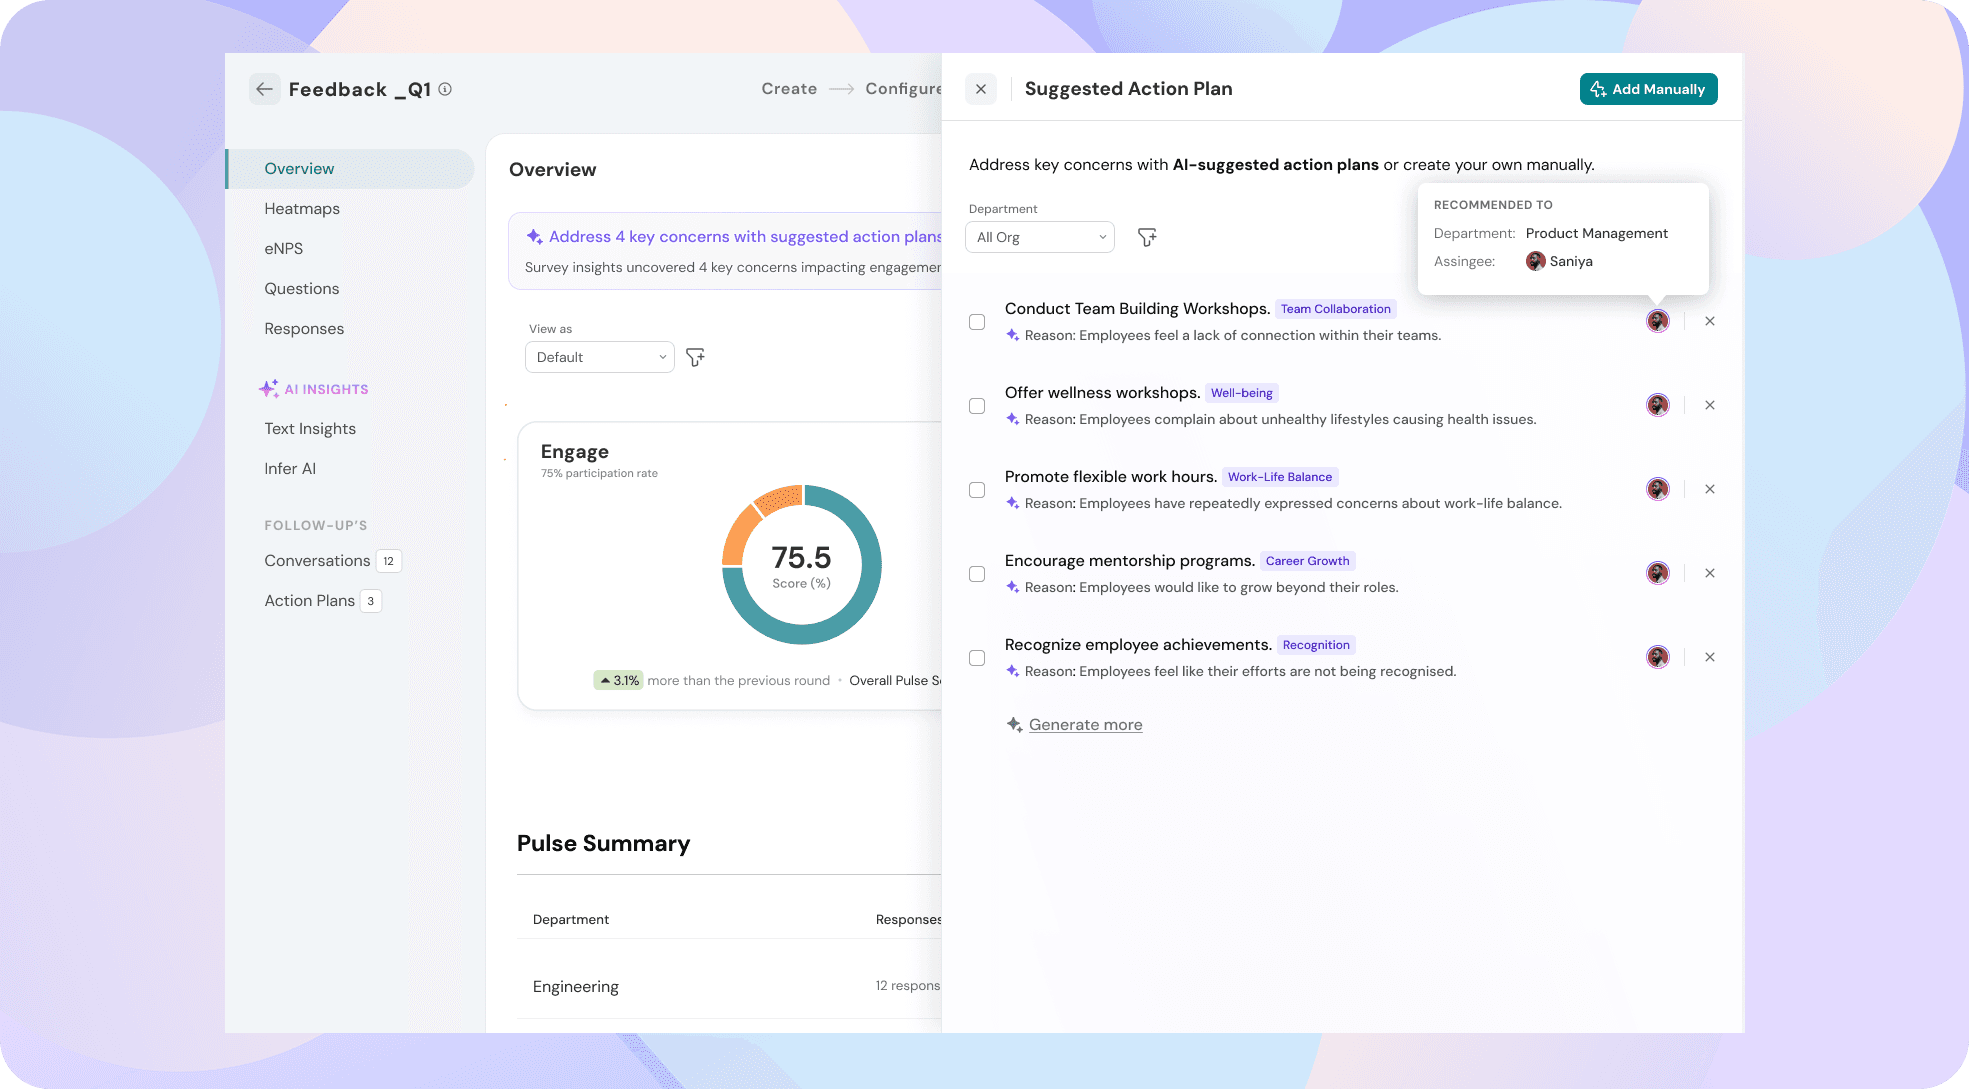Check the Encourage mentorship programs checkbox
The width and height of the screenshot is (1969, 1089).
[x=977, y=574]
